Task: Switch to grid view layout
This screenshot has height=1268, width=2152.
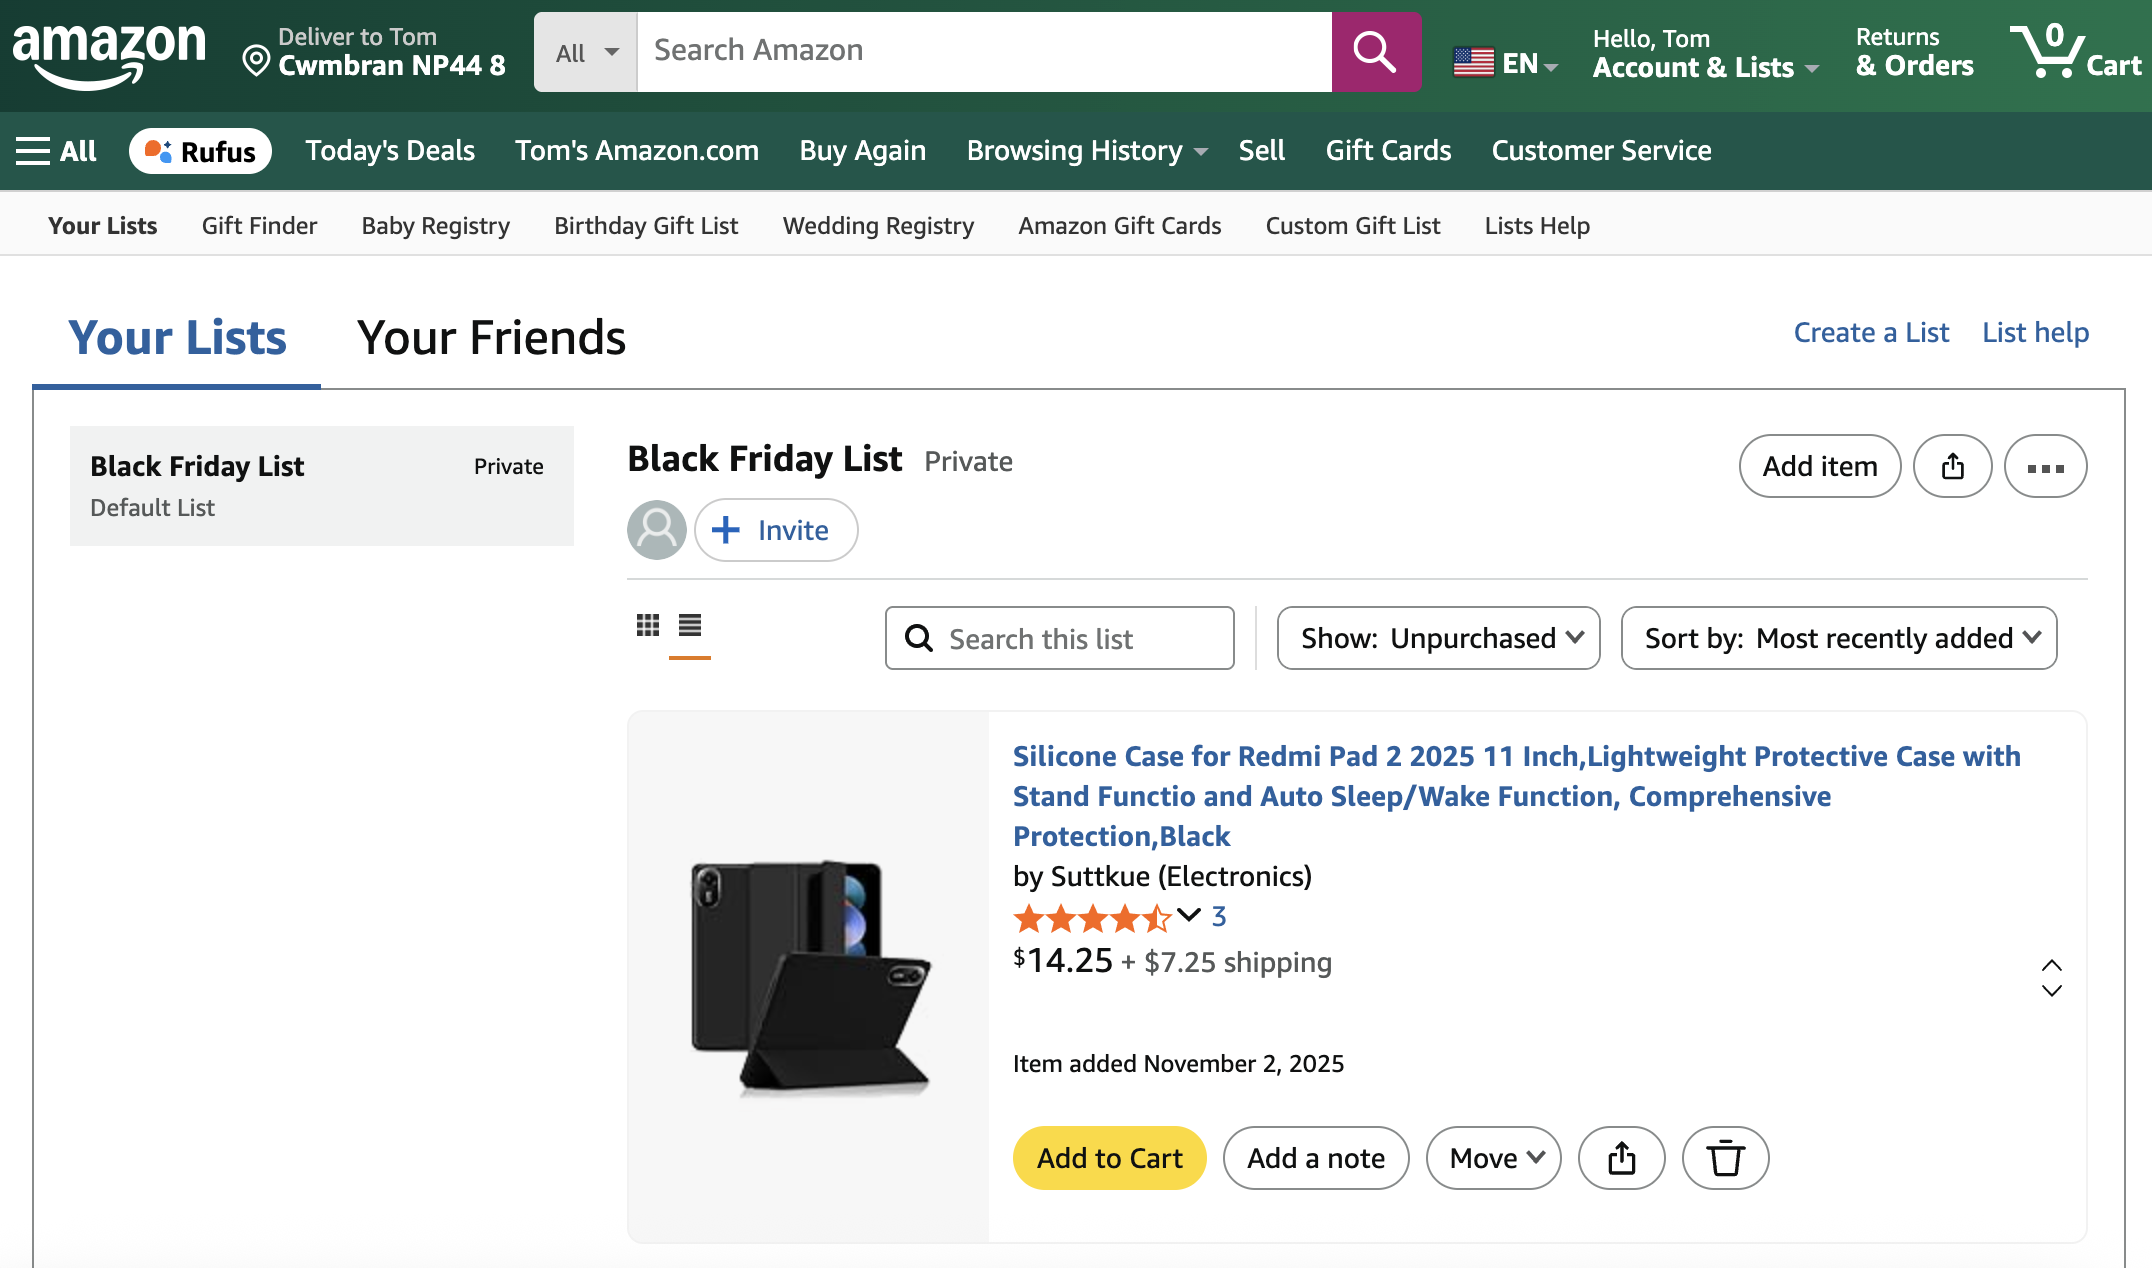Action: [648, 626]
